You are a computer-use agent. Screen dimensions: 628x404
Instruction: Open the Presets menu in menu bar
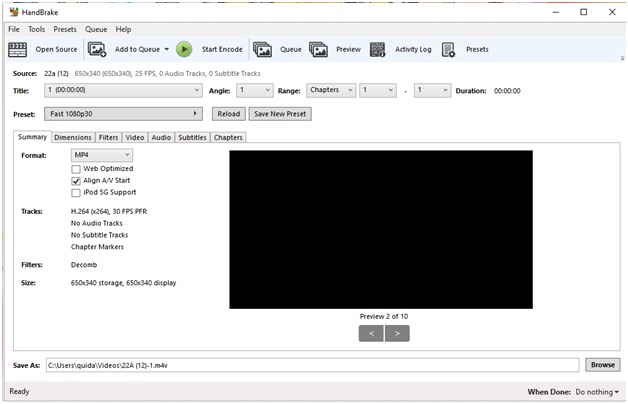click(65, 29)
